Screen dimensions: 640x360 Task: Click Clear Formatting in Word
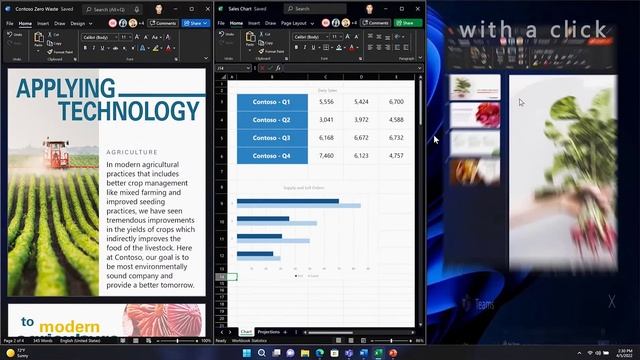coord(168,37)
